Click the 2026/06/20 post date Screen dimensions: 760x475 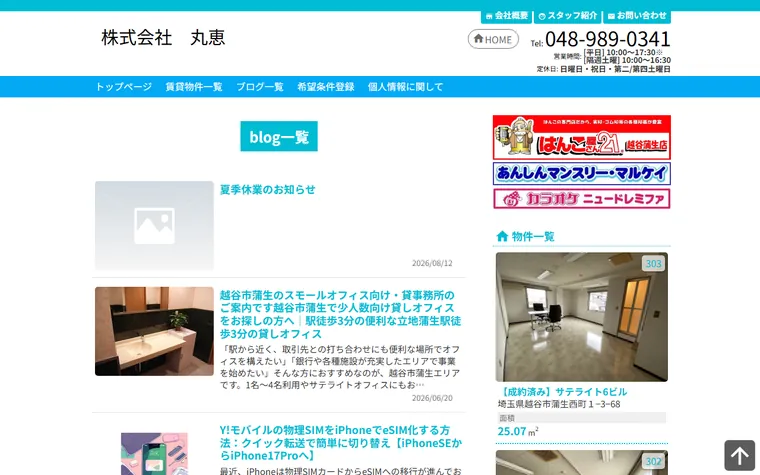tap(432, 398)
